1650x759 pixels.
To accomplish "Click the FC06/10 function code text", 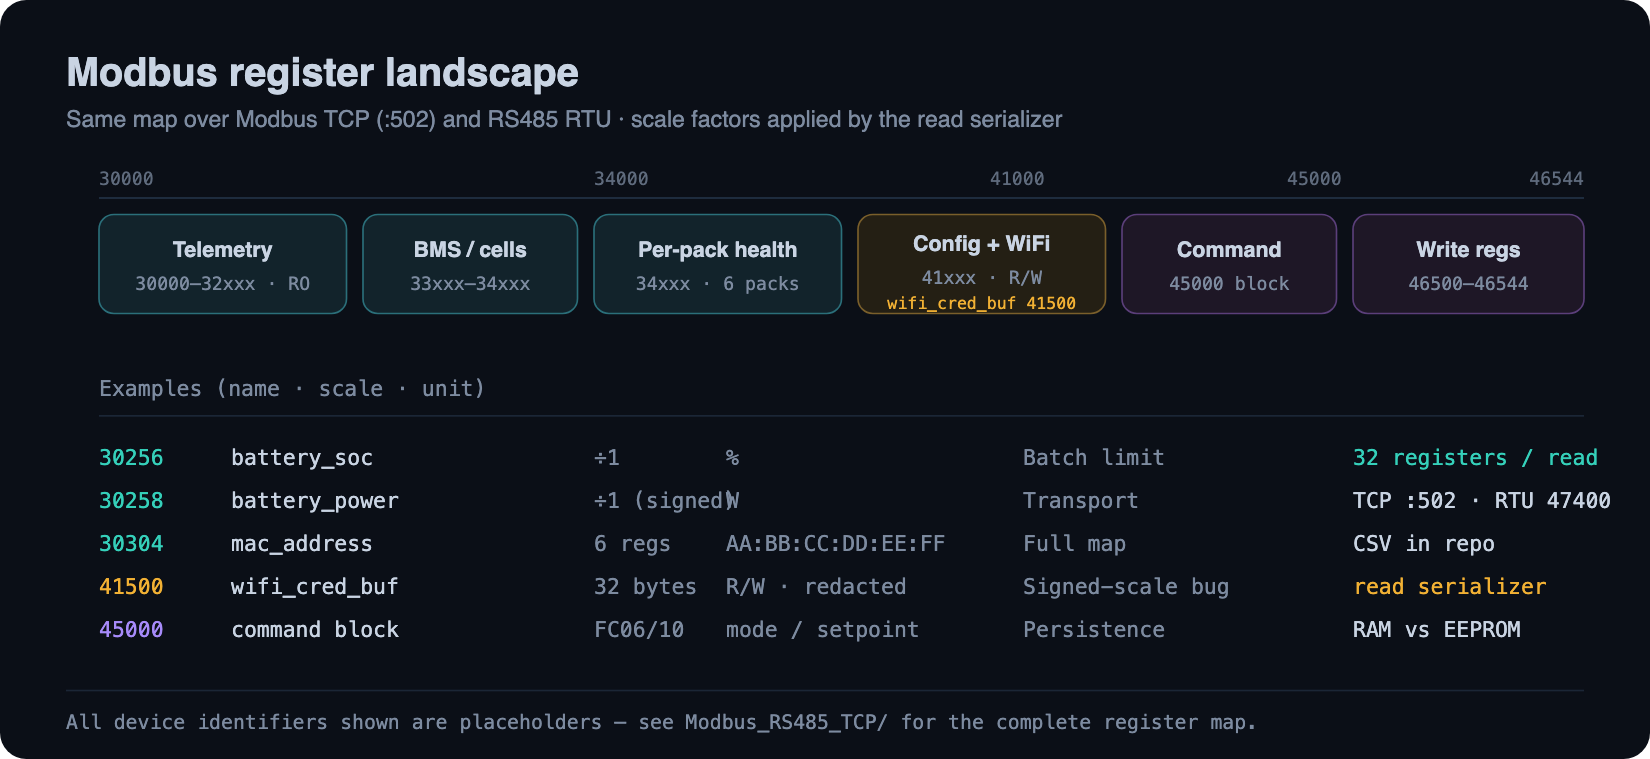I will tap(639, 630).
